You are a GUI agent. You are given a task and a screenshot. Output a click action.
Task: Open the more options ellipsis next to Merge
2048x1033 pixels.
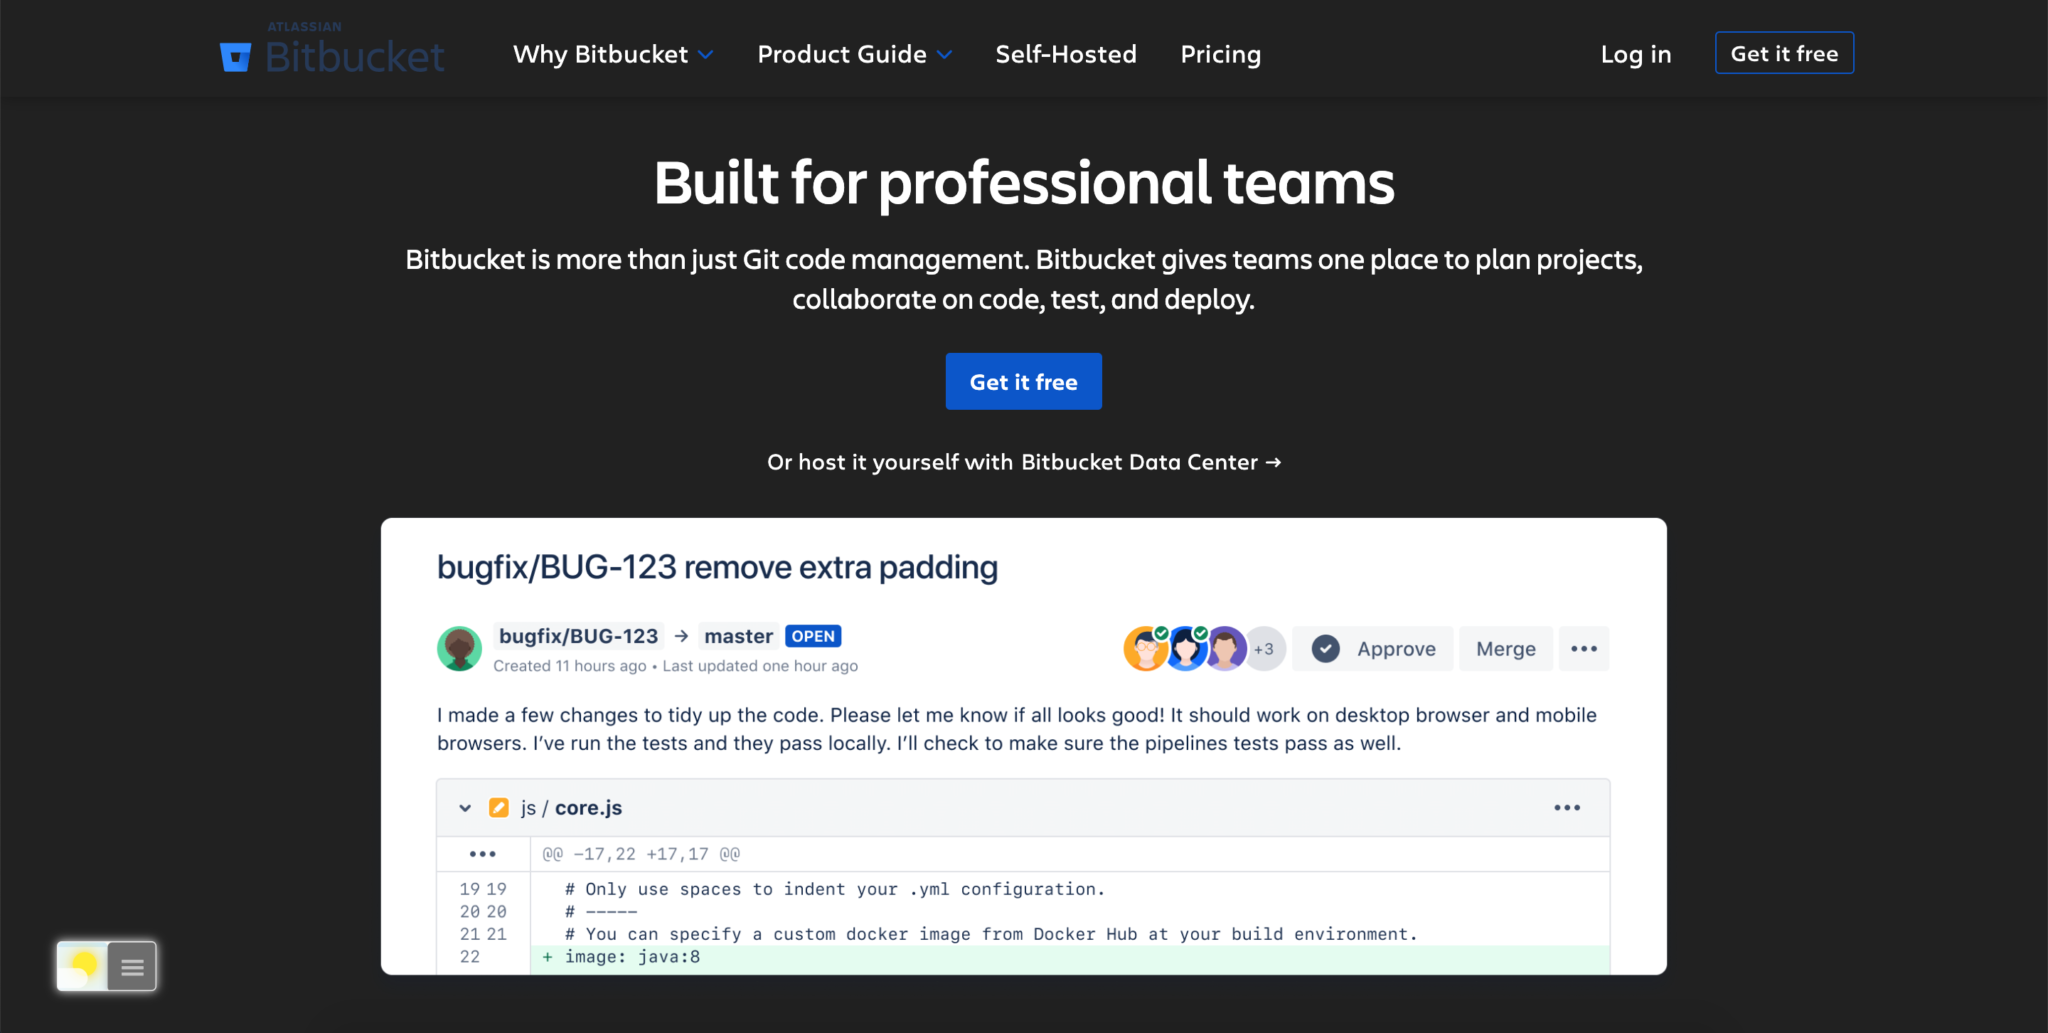tap(1584, 649)
